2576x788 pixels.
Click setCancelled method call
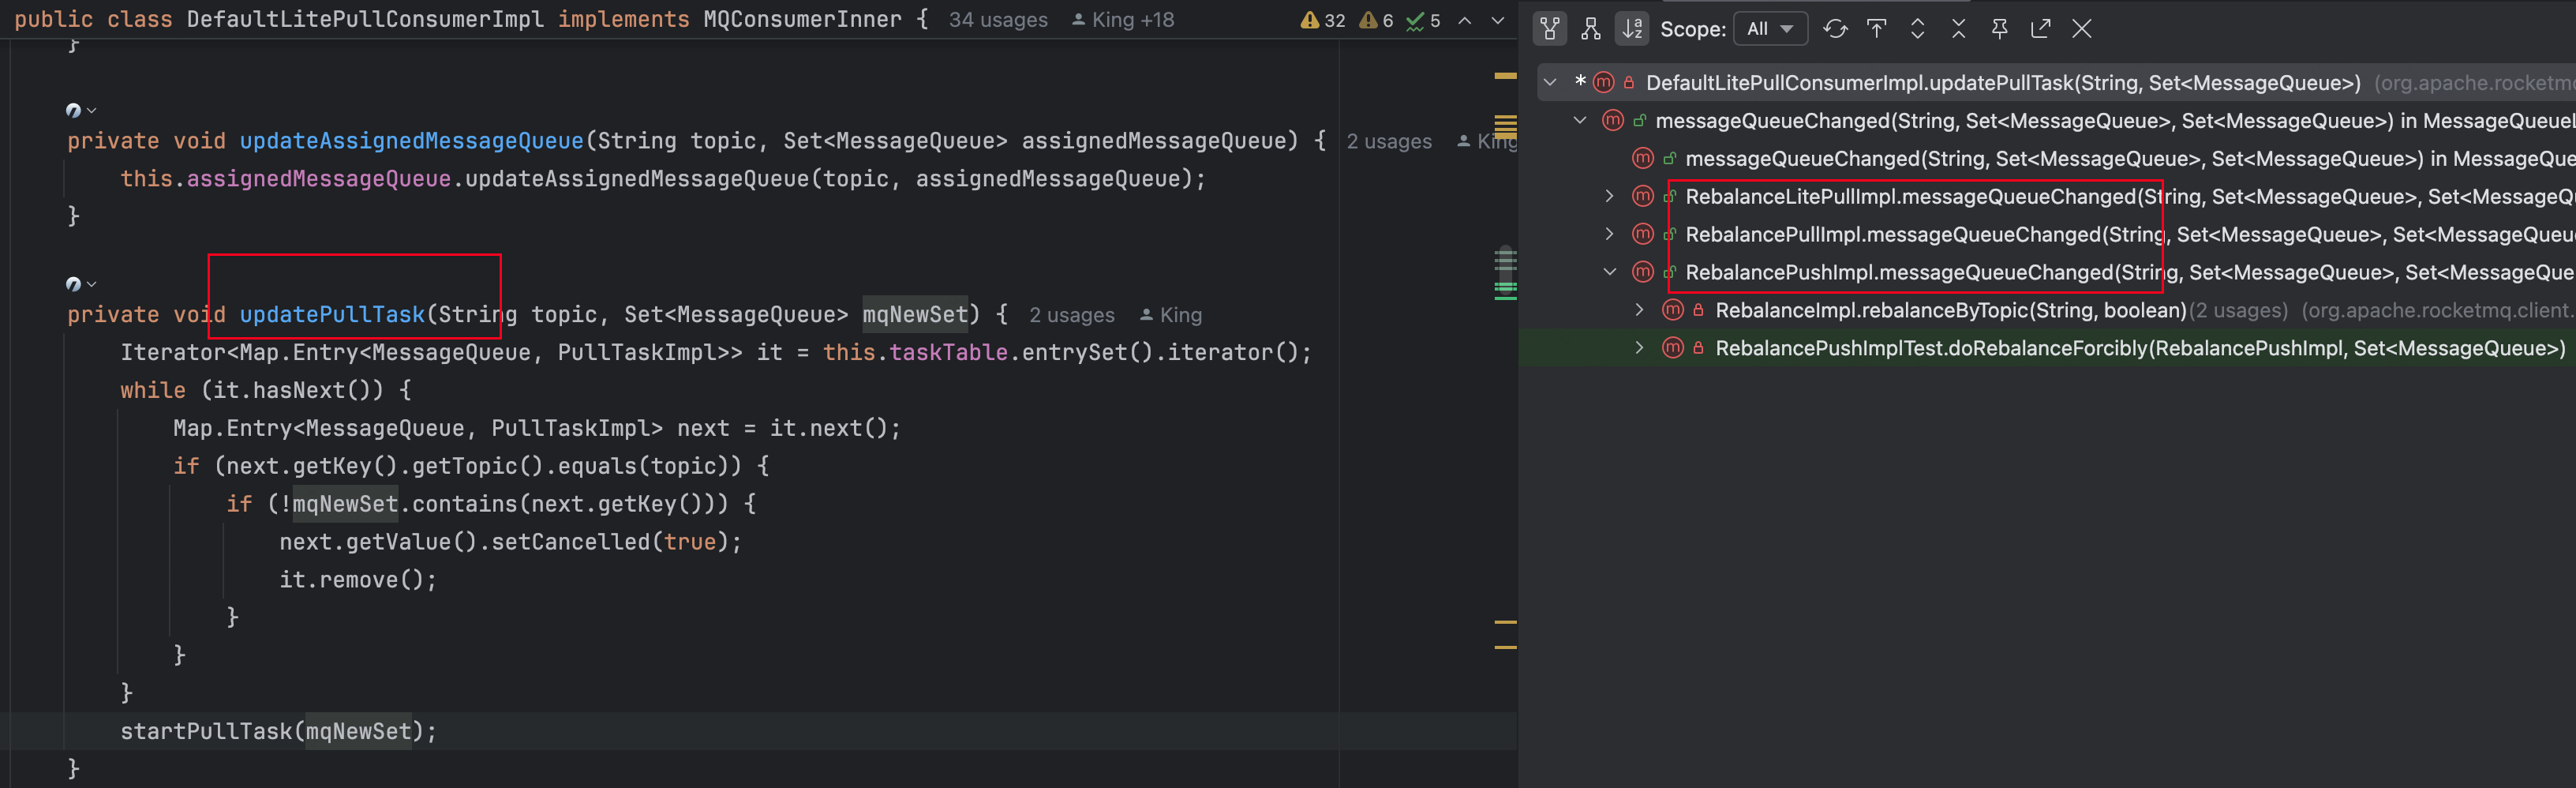[x=571, y=542]
